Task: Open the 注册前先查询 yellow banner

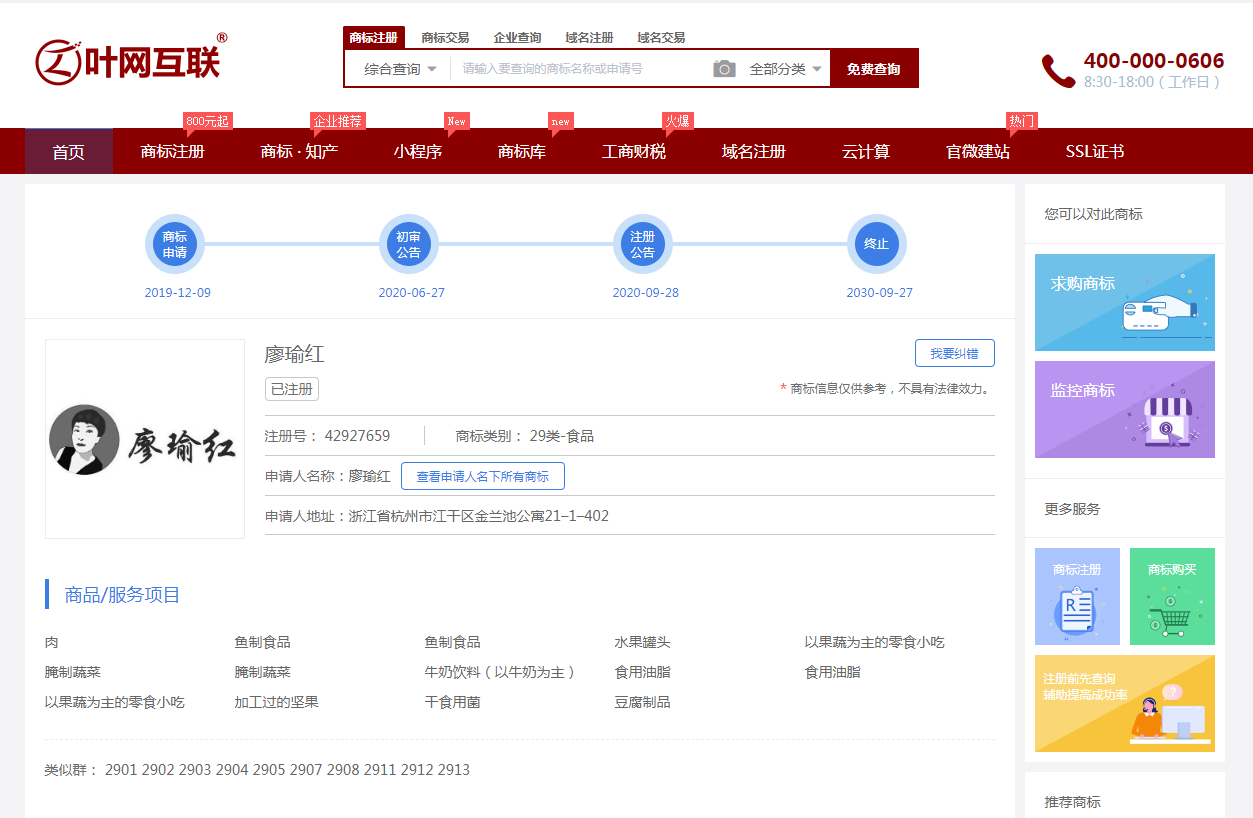Action: pyautogui.click(x=1124, y=703)
